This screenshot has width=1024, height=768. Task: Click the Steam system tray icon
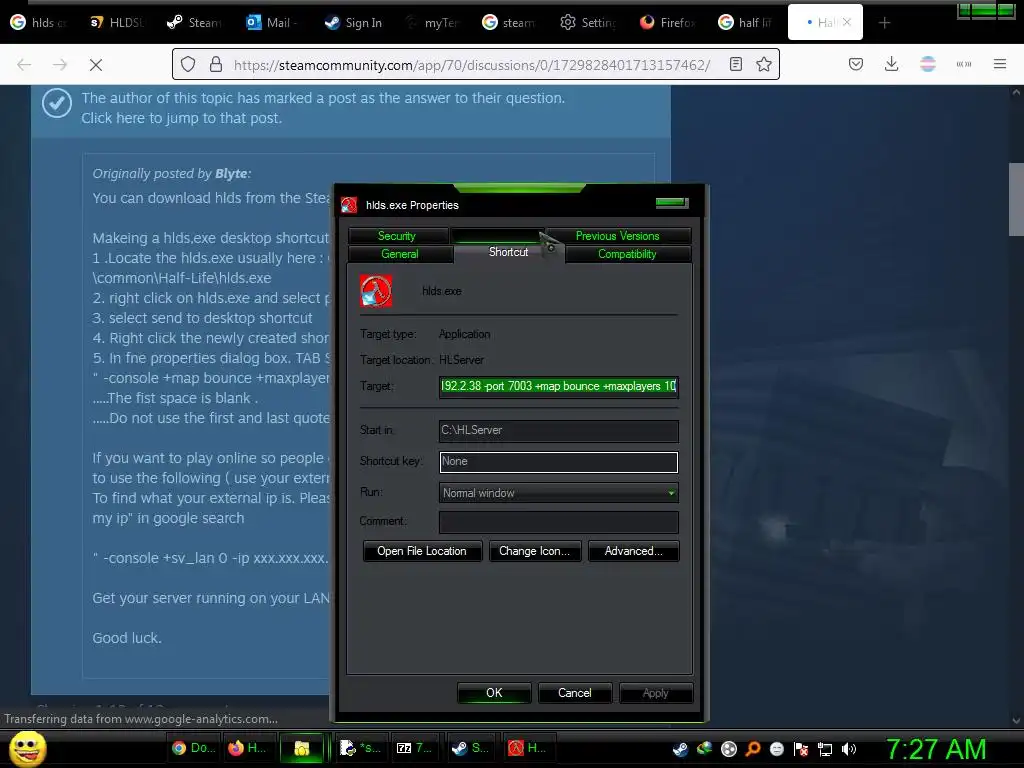[x=680, y=749]
